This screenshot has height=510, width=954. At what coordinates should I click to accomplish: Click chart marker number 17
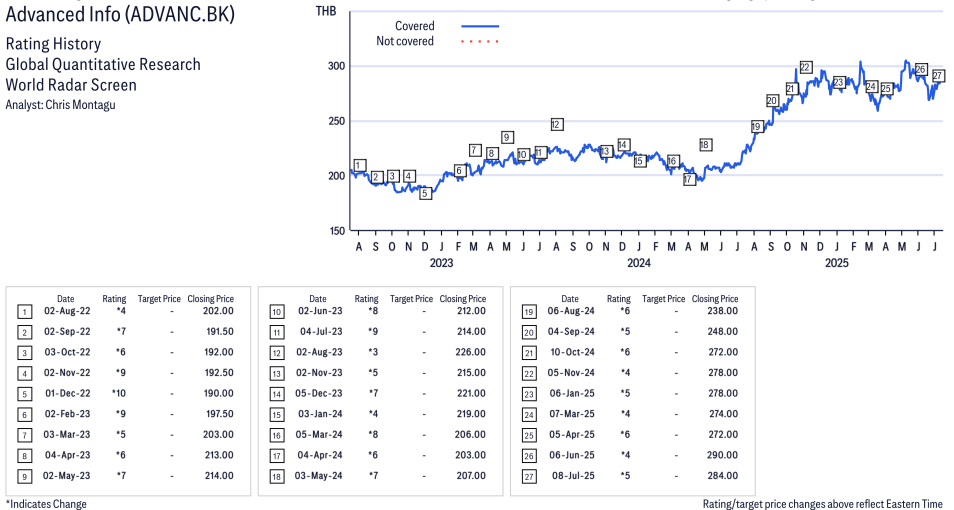coord(689,179)
